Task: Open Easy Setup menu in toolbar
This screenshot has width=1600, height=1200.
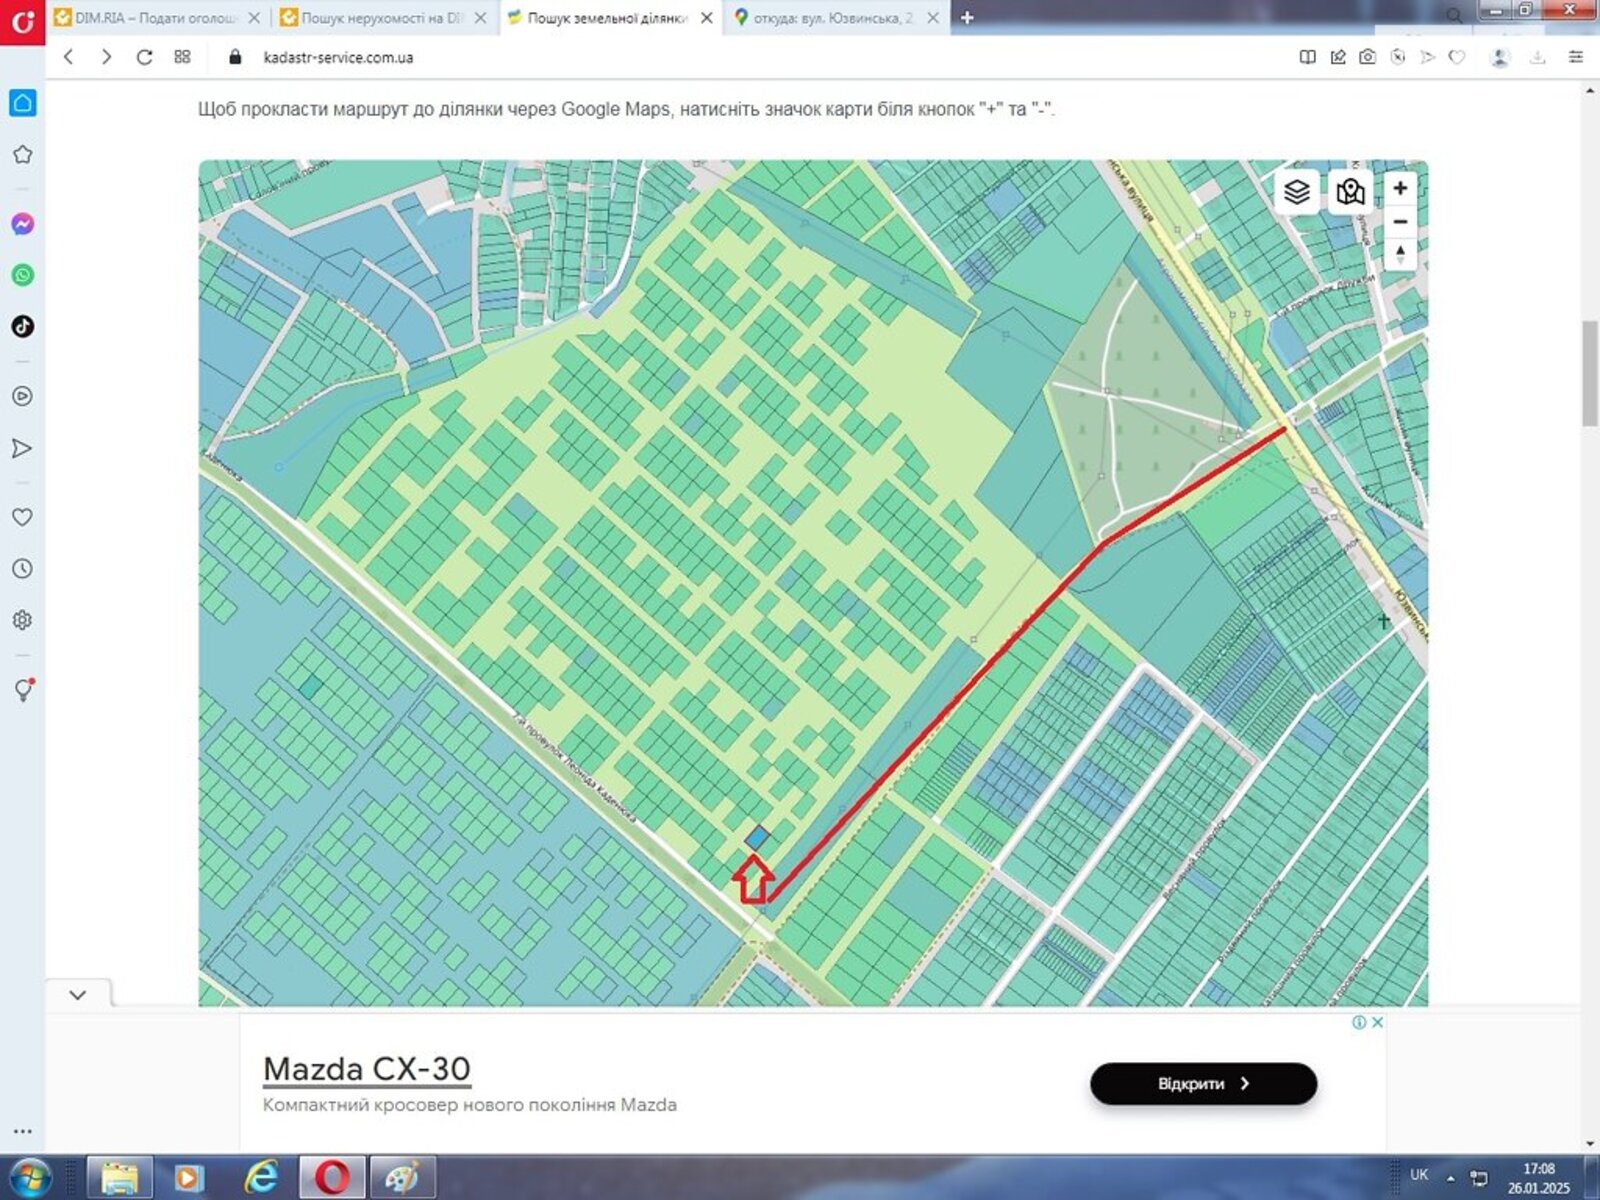Action: click(x=1576, y=57)
